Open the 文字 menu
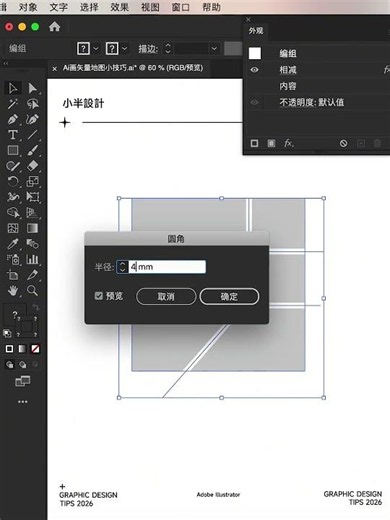The width and height of the screenshot is (390, 520). click(58, 7)
